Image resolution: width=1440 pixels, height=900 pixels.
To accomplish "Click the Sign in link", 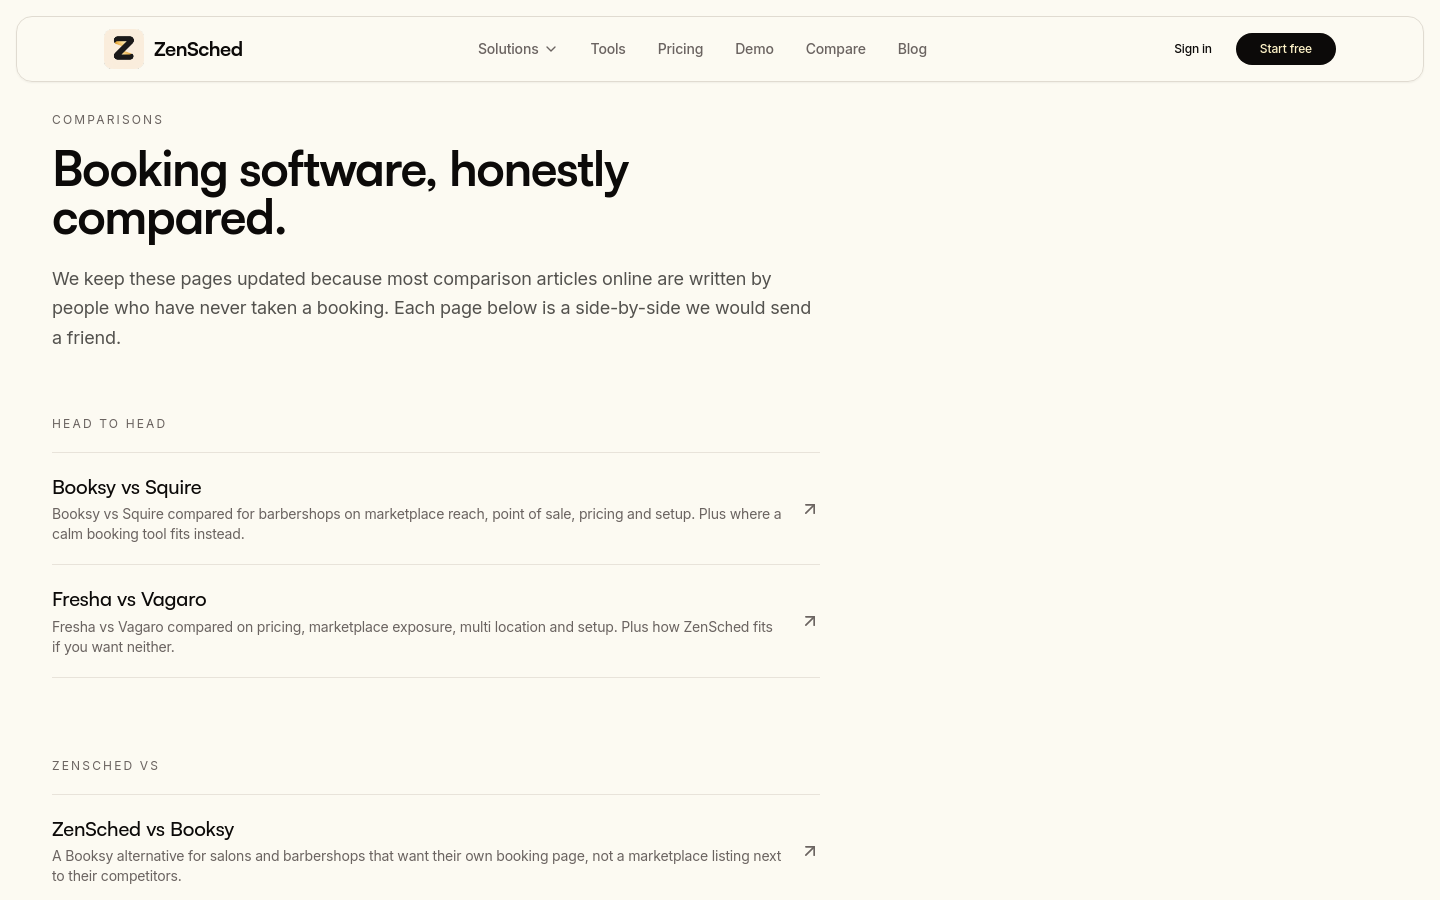I will (1192, 49).
